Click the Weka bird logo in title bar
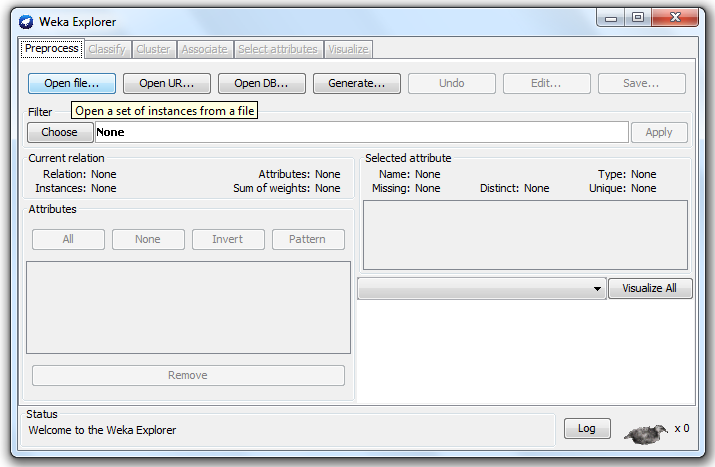This screenshot has width=715, height=467. click(26, 21)
